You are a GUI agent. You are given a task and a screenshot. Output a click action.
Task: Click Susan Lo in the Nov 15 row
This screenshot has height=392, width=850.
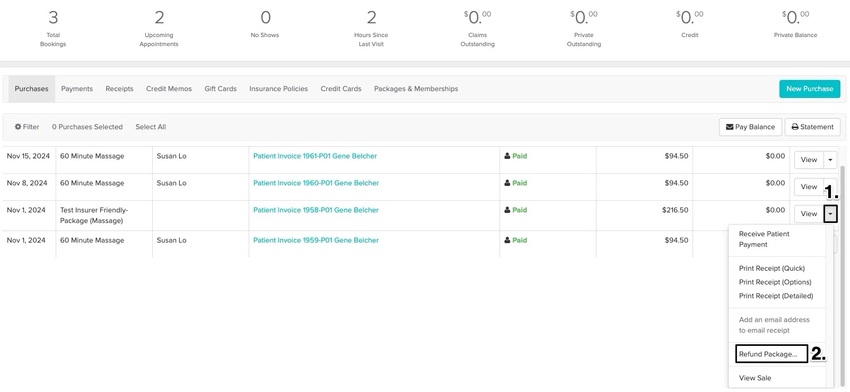171,156
